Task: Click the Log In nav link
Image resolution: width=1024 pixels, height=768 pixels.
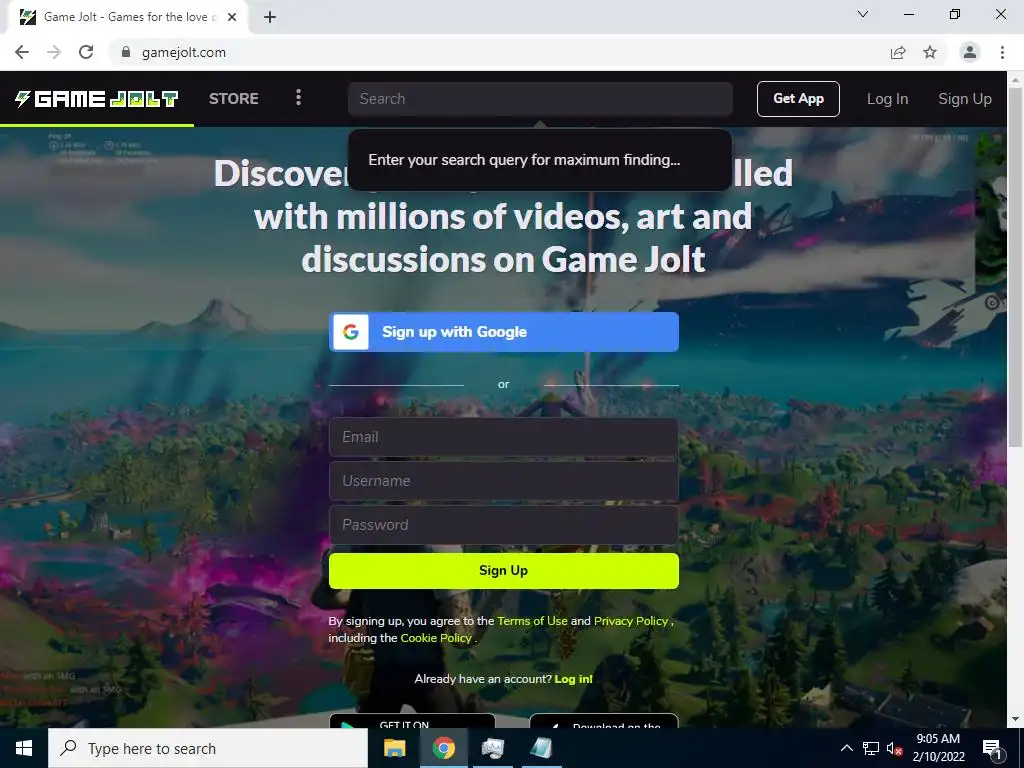Action: 888,99
